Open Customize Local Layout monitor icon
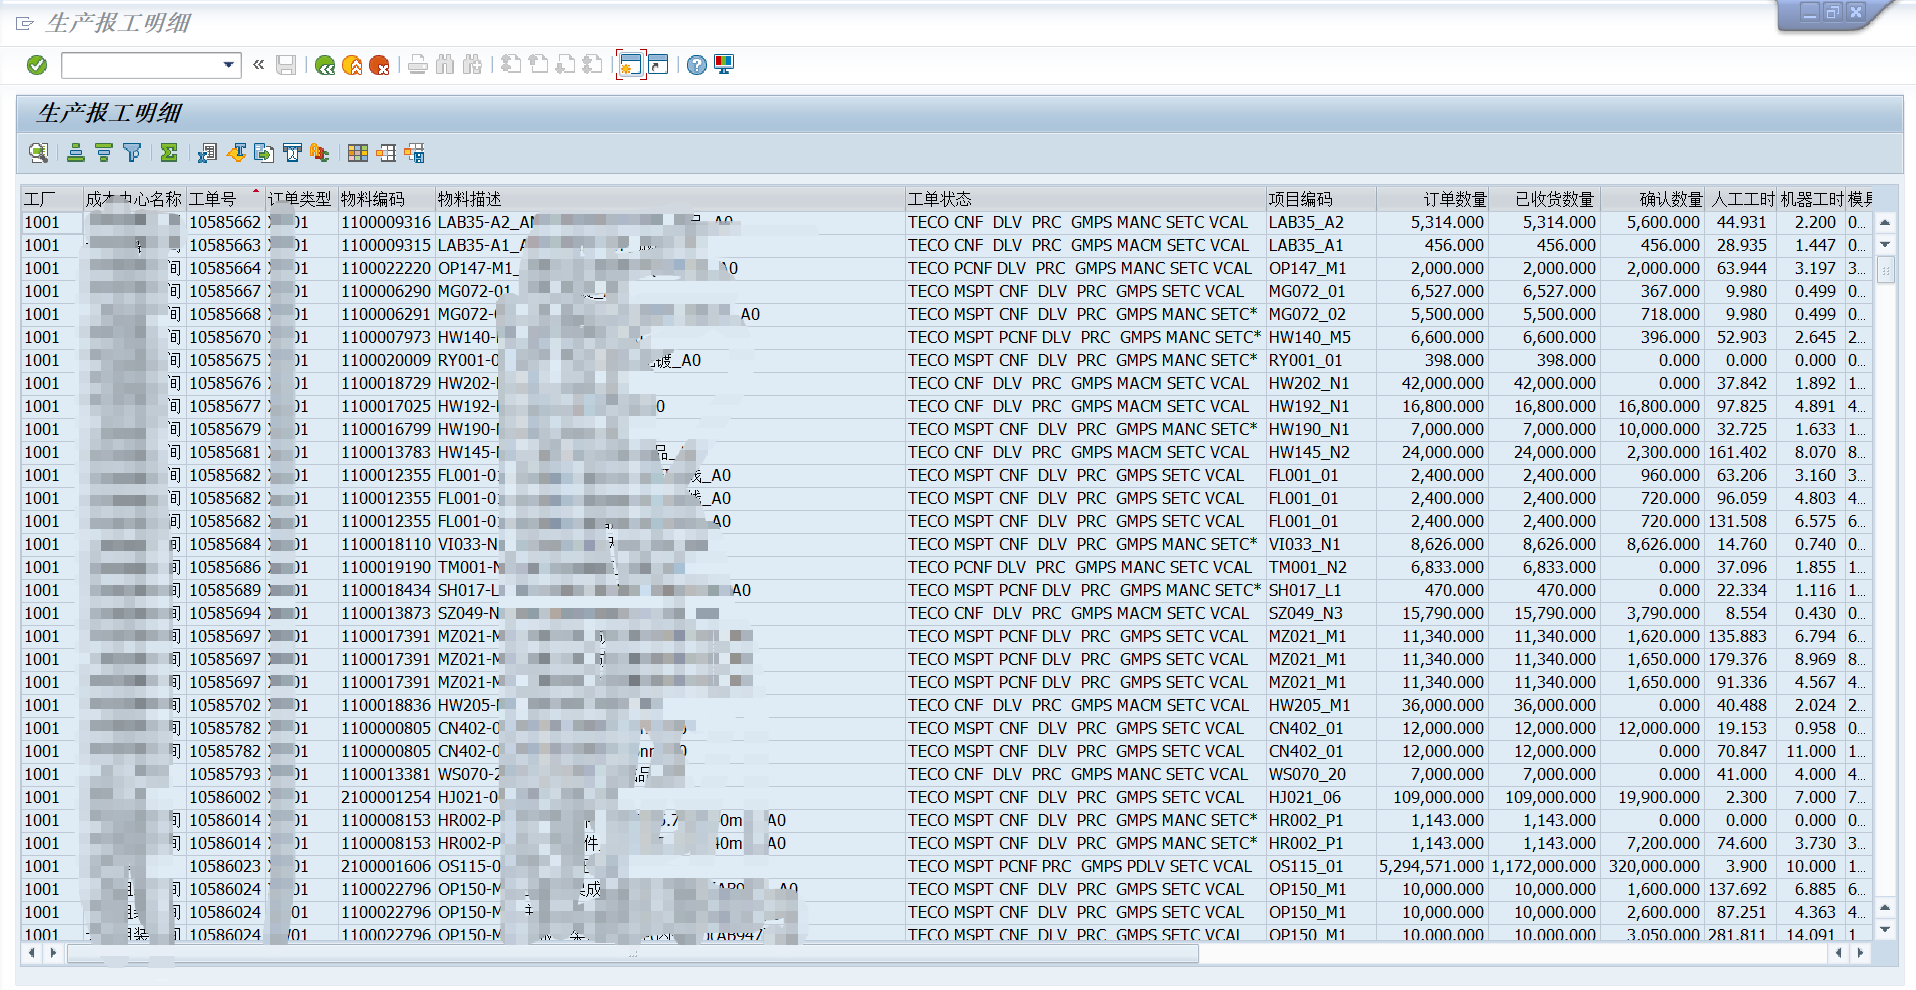Viewport: 1916px width, 990px height. point(724,65)
